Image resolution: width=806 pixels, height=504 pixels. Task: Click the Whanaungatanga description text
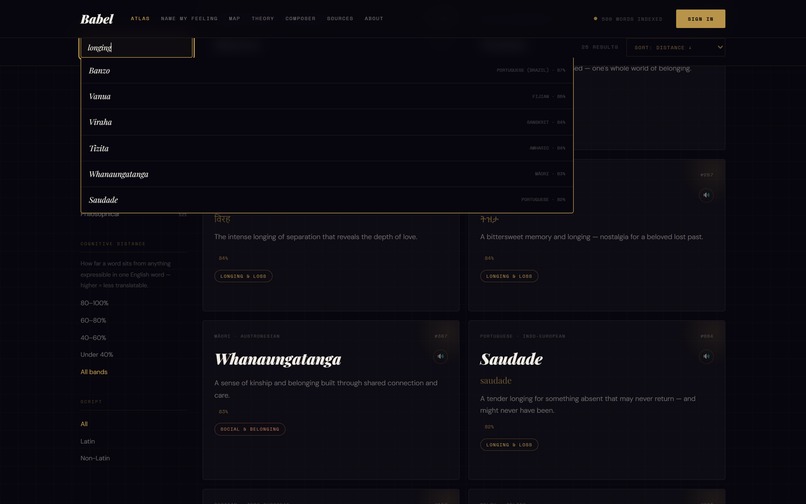pyautogui.click(x=326, y=389)
